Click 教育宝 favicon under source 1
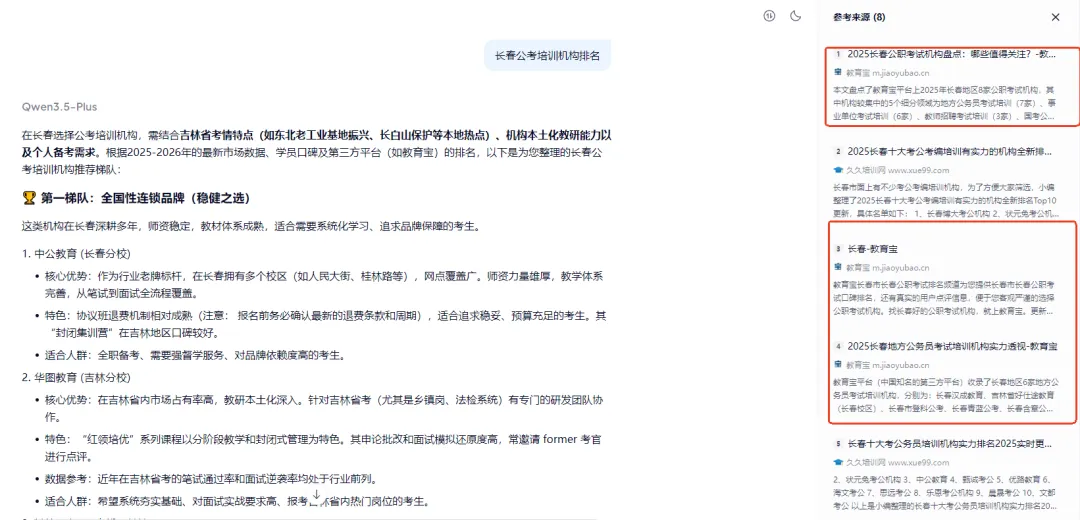1080x520 pixels. pos(838,72)
